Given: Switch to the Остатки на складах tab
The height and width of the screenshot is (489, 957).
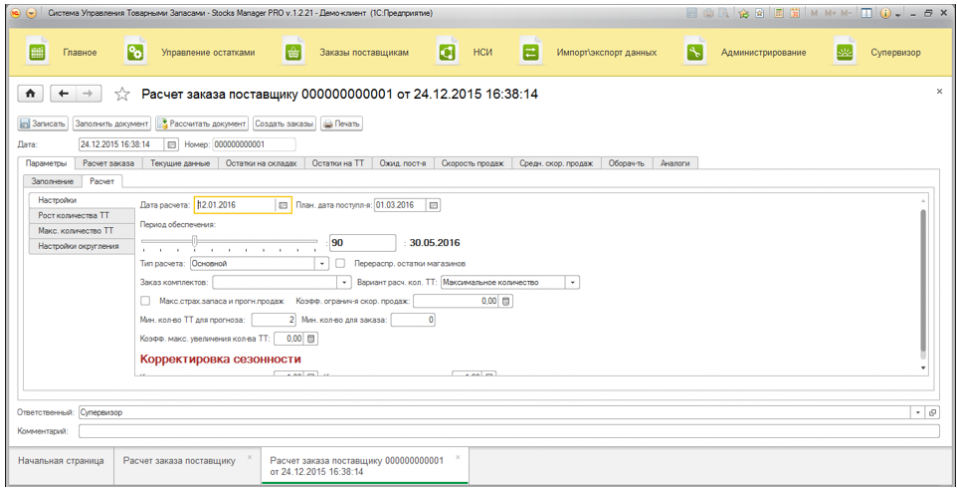Looking at the screenshot, I should coord(261,163).
